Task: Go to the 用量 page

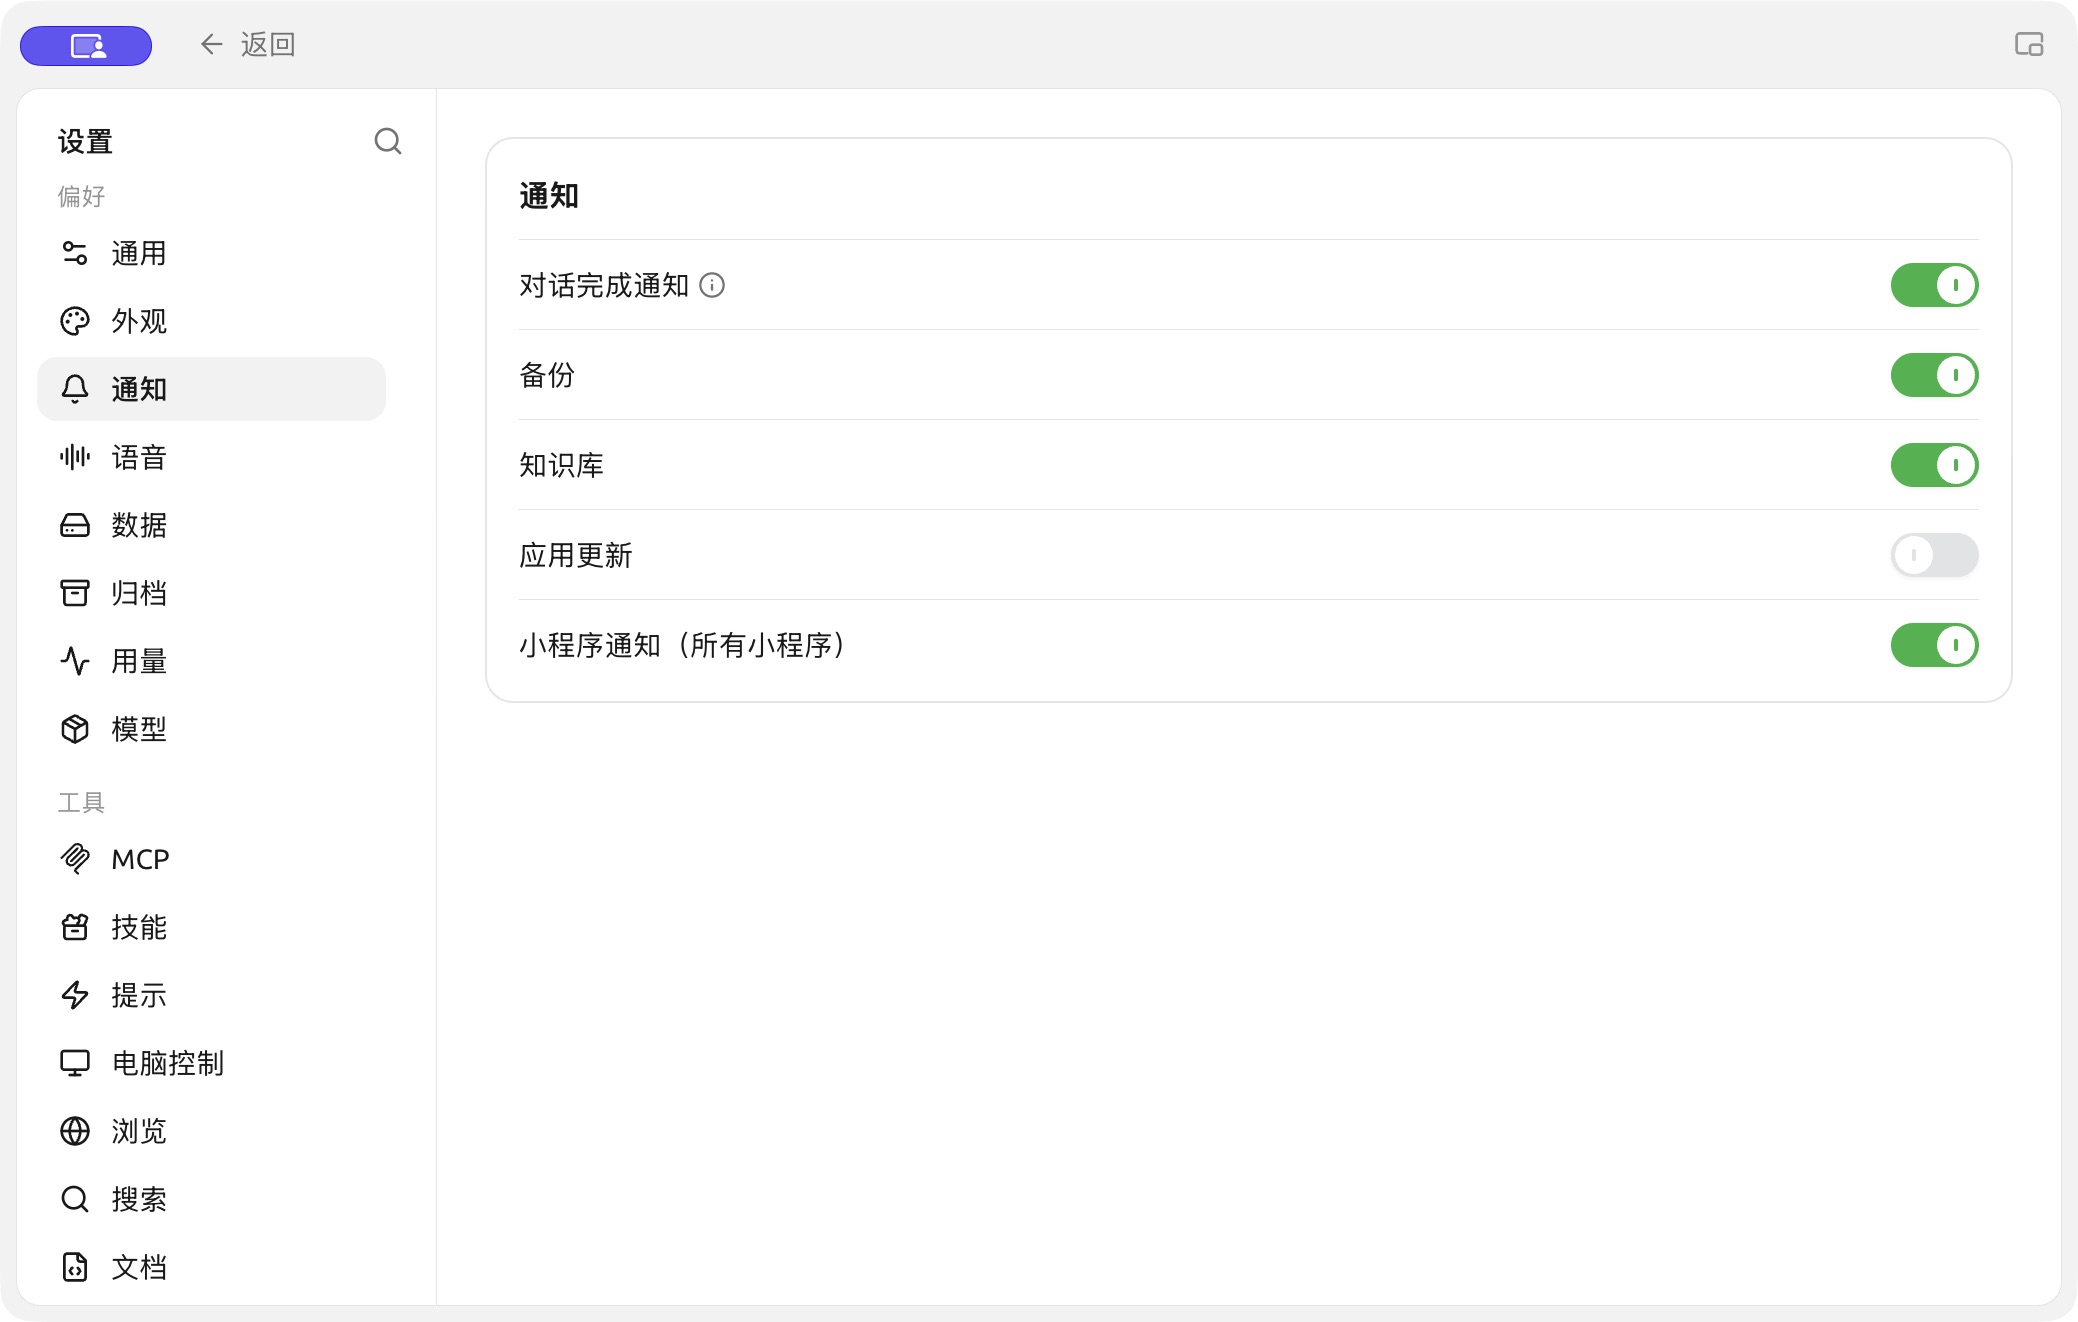Action: [x=211, y=661]
